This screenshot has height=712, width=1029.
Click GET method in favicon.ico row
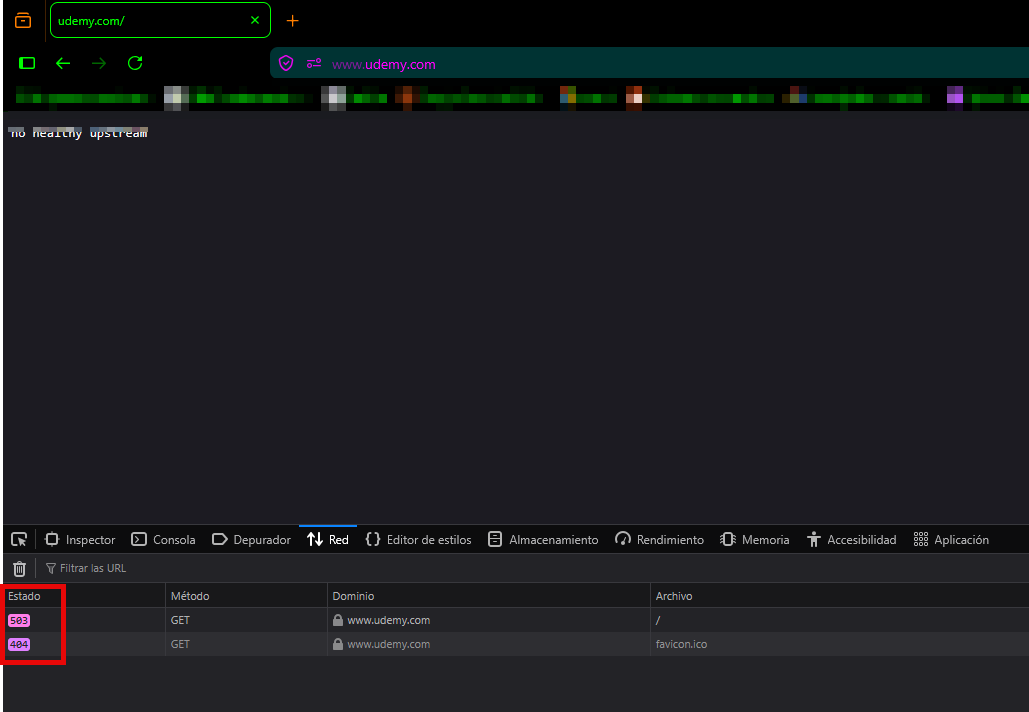[180, 644]
